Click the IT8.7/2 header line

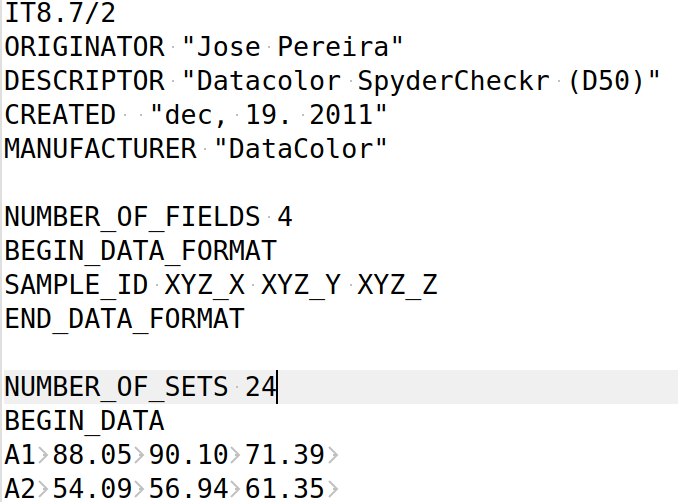(60, 13)
